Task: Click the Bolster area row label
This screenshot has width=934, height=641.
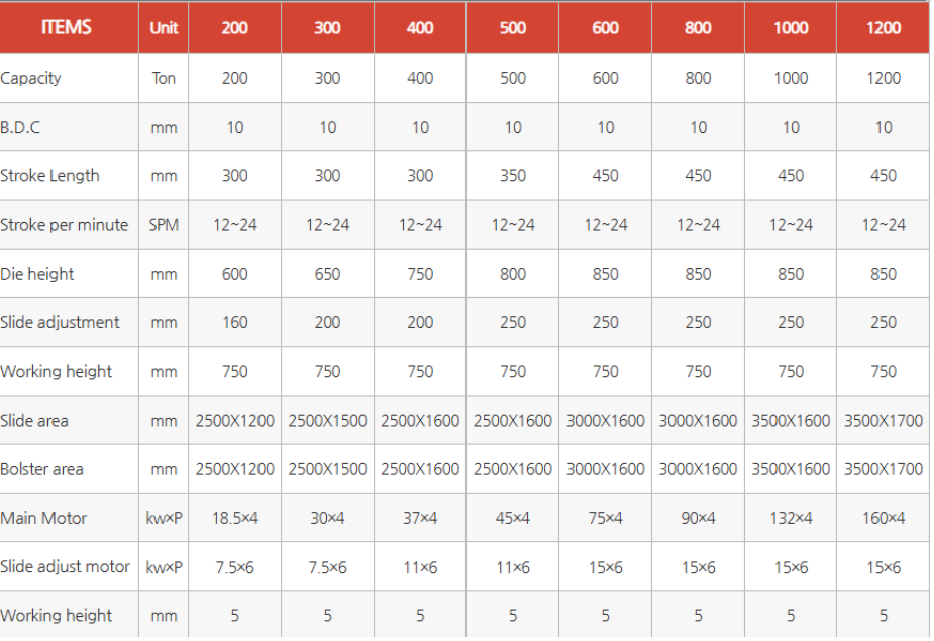Action: coord(42,469)
